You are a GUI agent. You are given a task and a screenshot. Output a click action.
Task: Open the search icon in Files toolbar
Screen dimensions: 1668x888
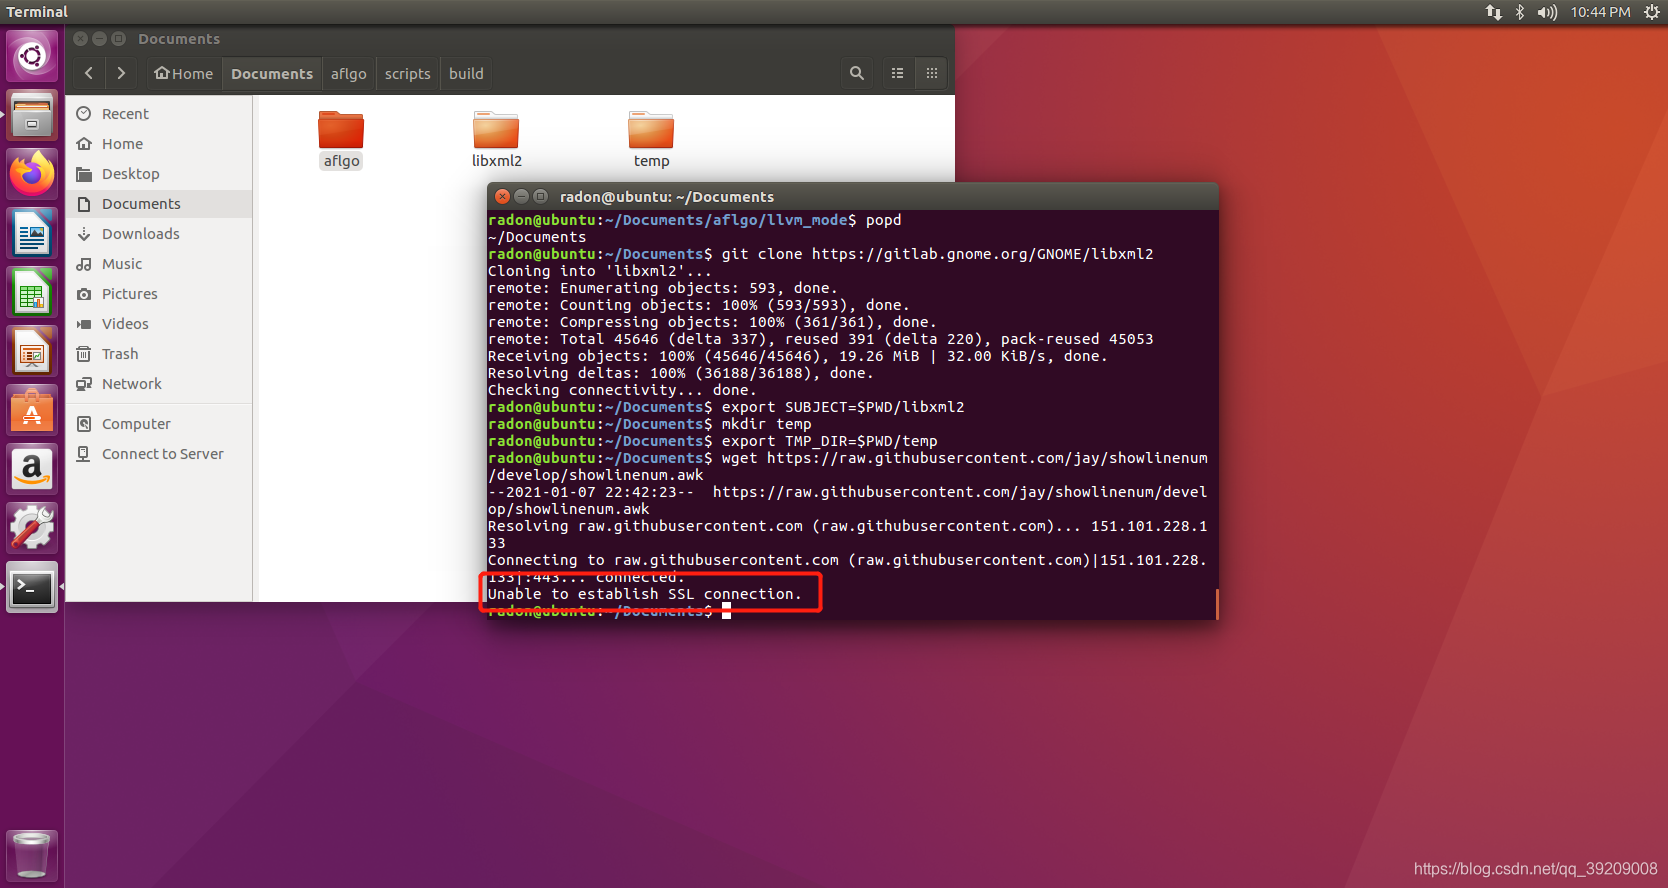857,73
